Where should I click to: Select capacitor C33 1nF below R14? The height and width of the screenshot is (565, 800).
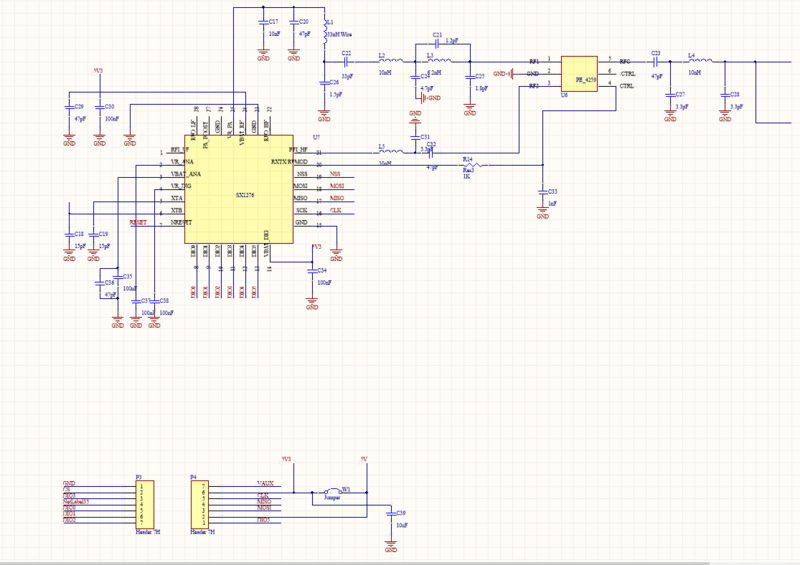pyautogui.click(x=542, y=191)
